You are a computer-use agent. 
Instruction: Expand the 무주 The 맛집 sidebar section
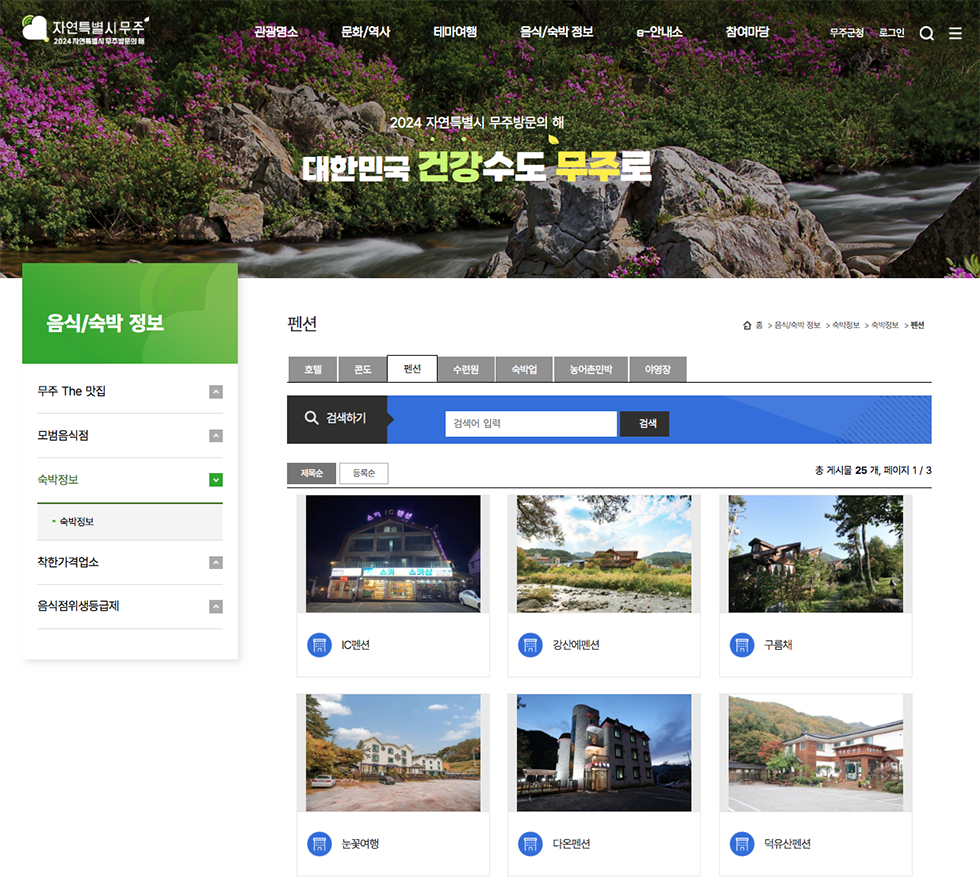coord(216,392)
